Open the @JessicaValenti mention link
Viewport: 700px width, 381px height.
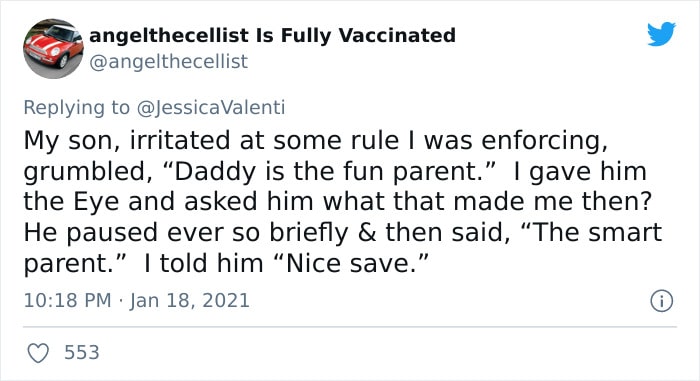tap(211, 108)
